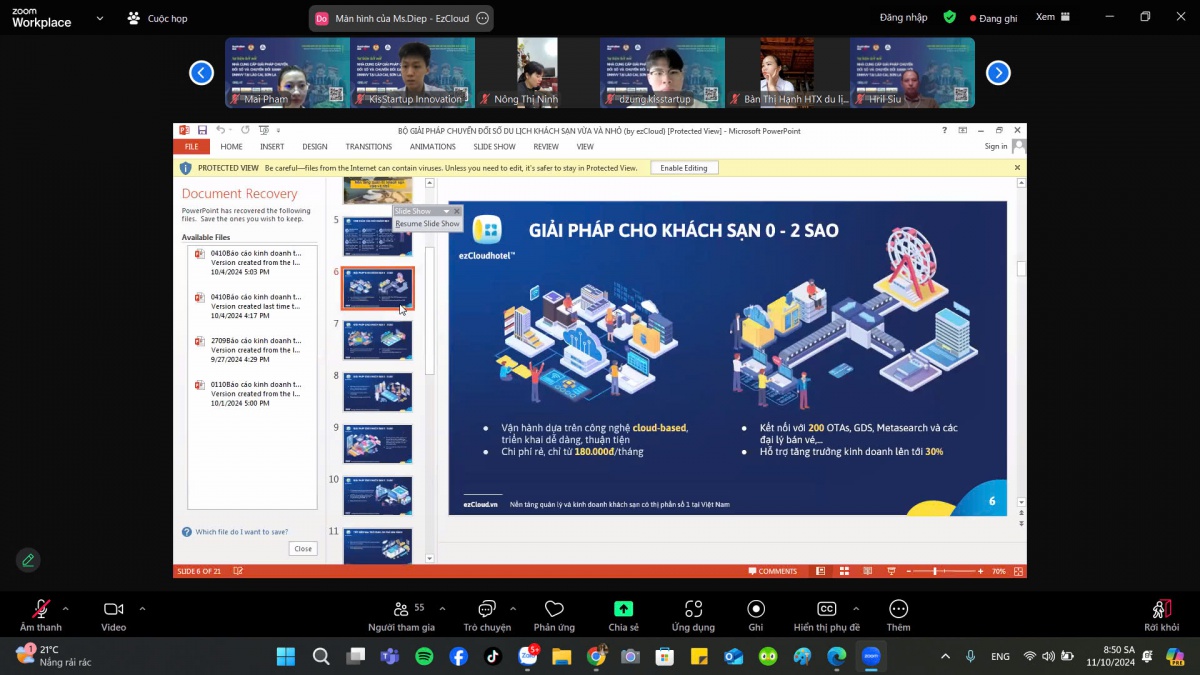The image size is (1200, 675).
Task: Click the Ghi record icon
Action: pyautogui.click(x=756, y=609)
